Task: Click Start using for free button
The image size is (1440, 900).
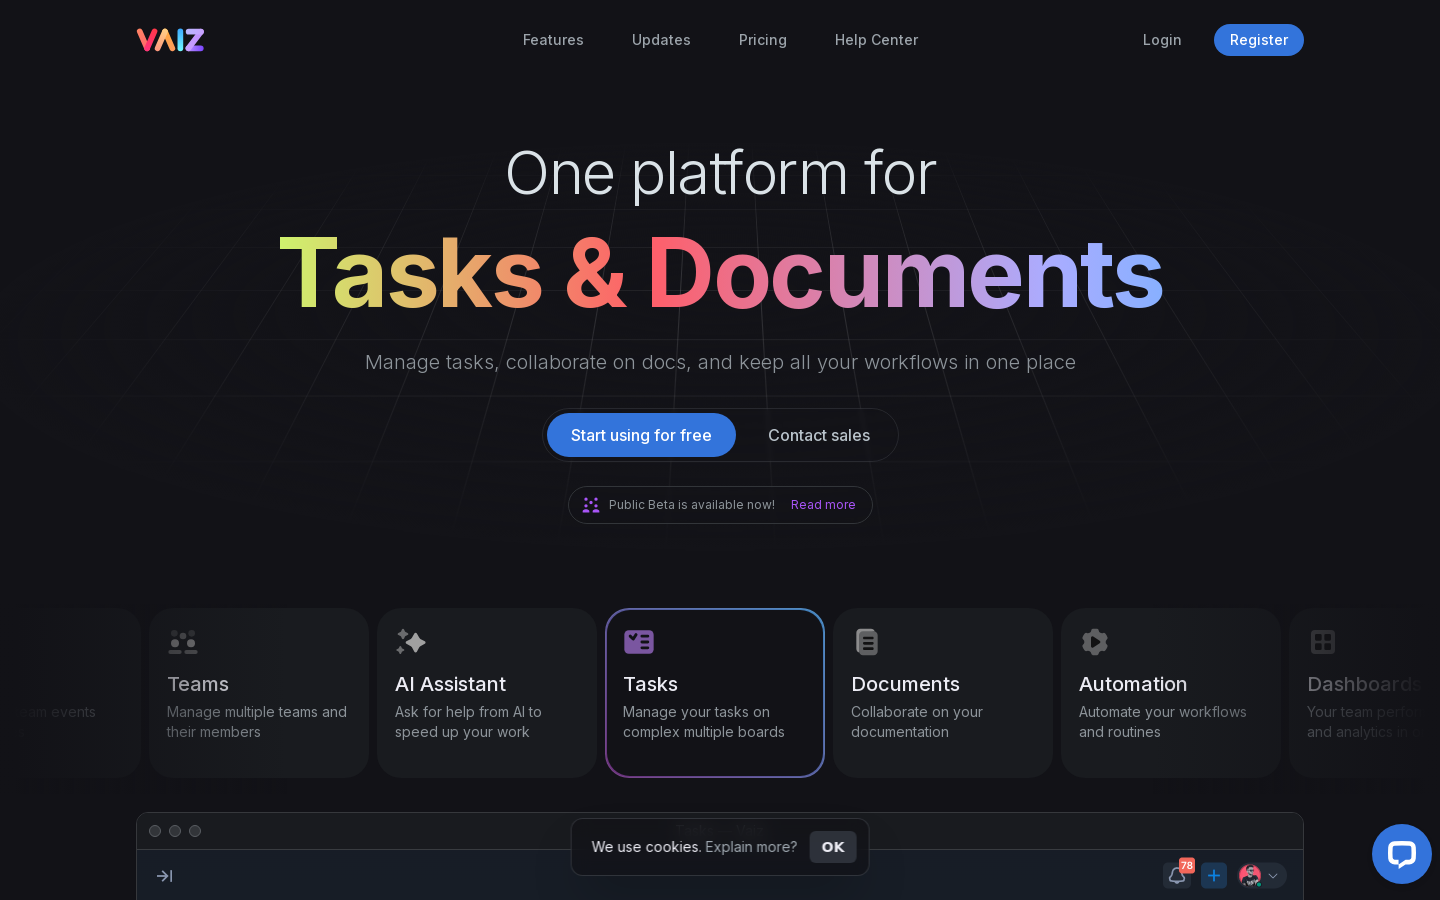Action: pyautogui.click(x=641, y=435)
